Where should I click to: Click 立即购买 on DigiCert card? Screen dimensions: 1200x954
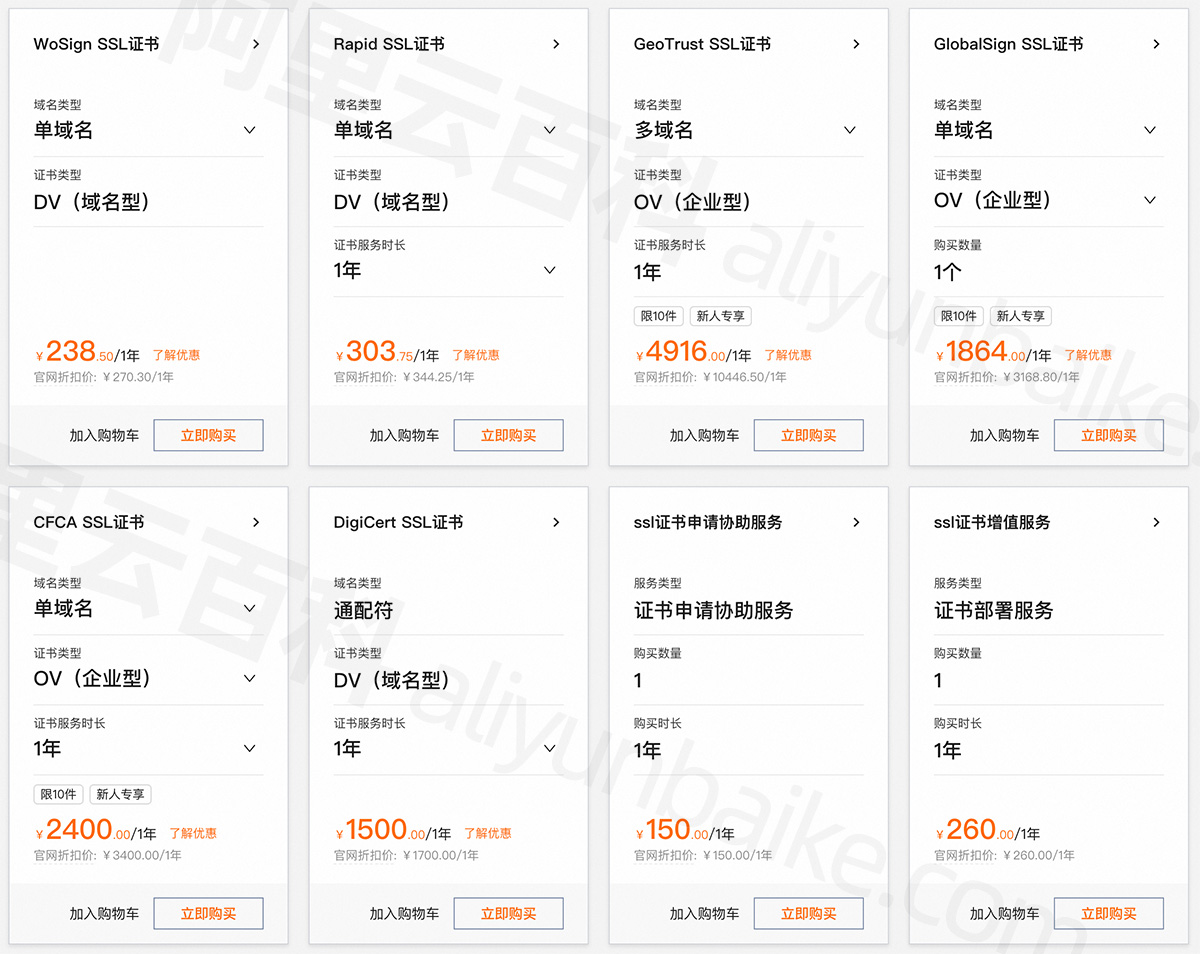tap(508, 913)
